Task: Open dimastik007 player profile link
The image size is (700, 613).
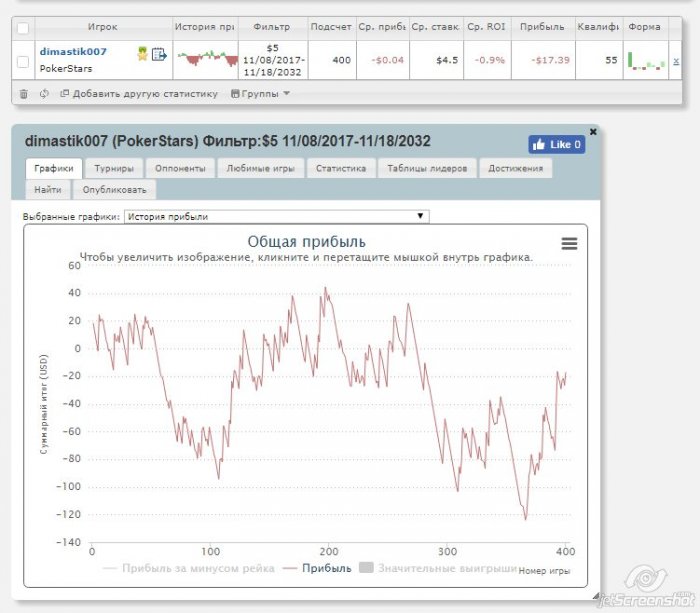Action: [x=73, y=51]
